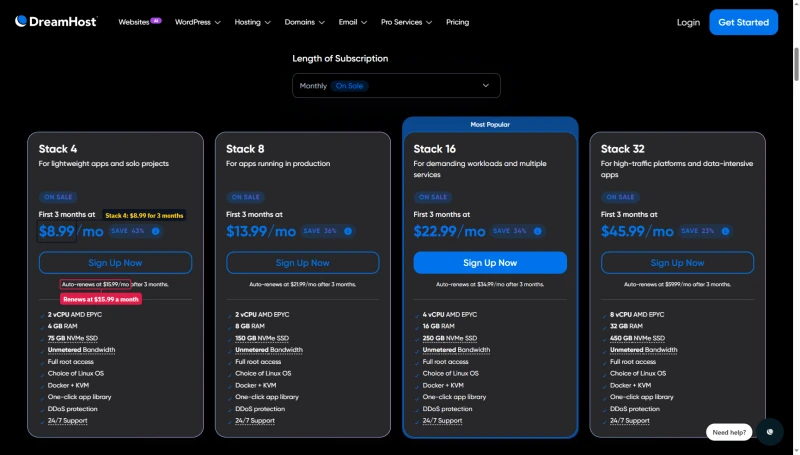
Task: Sign up for the Stack 8 plan
Action: coord(303,263)
